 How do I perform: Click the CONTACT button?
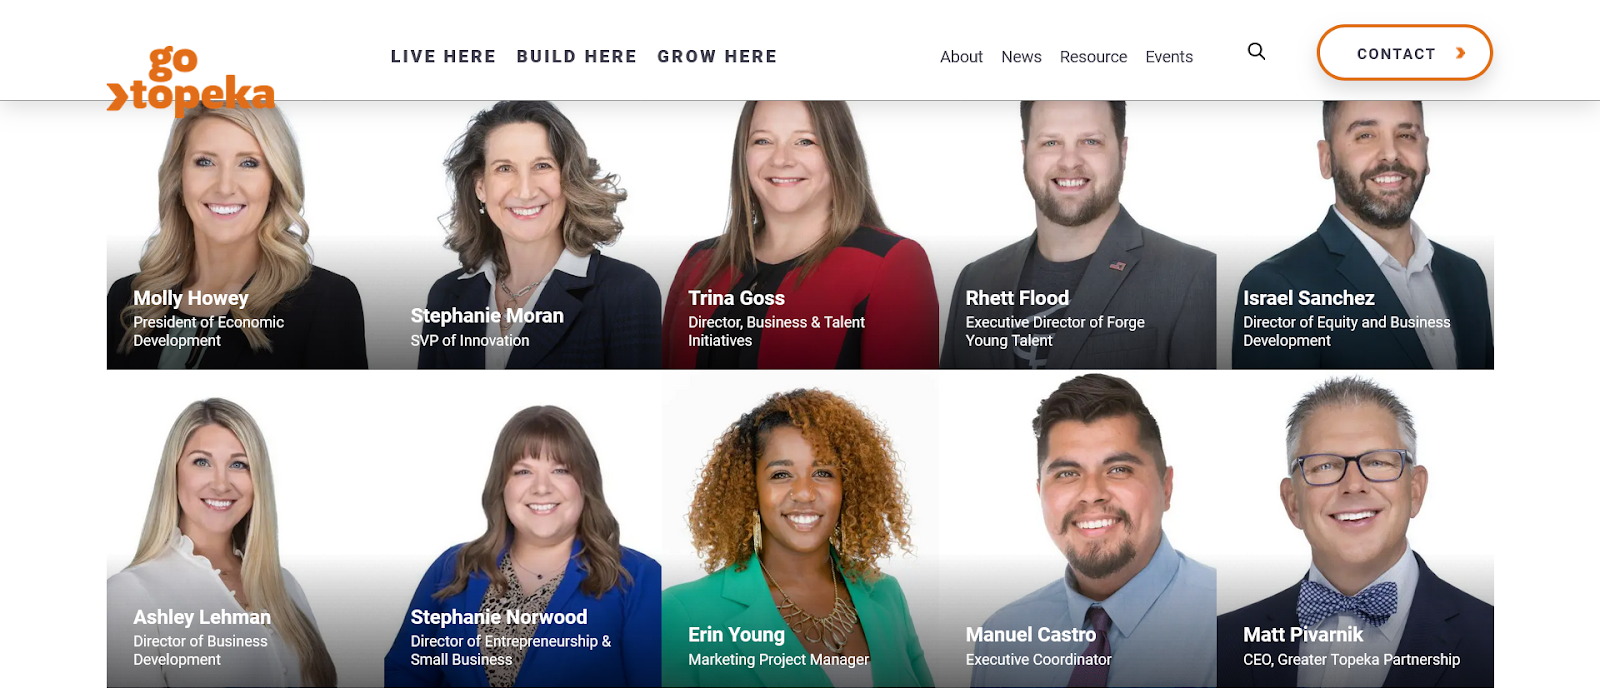click(1404, 53)
